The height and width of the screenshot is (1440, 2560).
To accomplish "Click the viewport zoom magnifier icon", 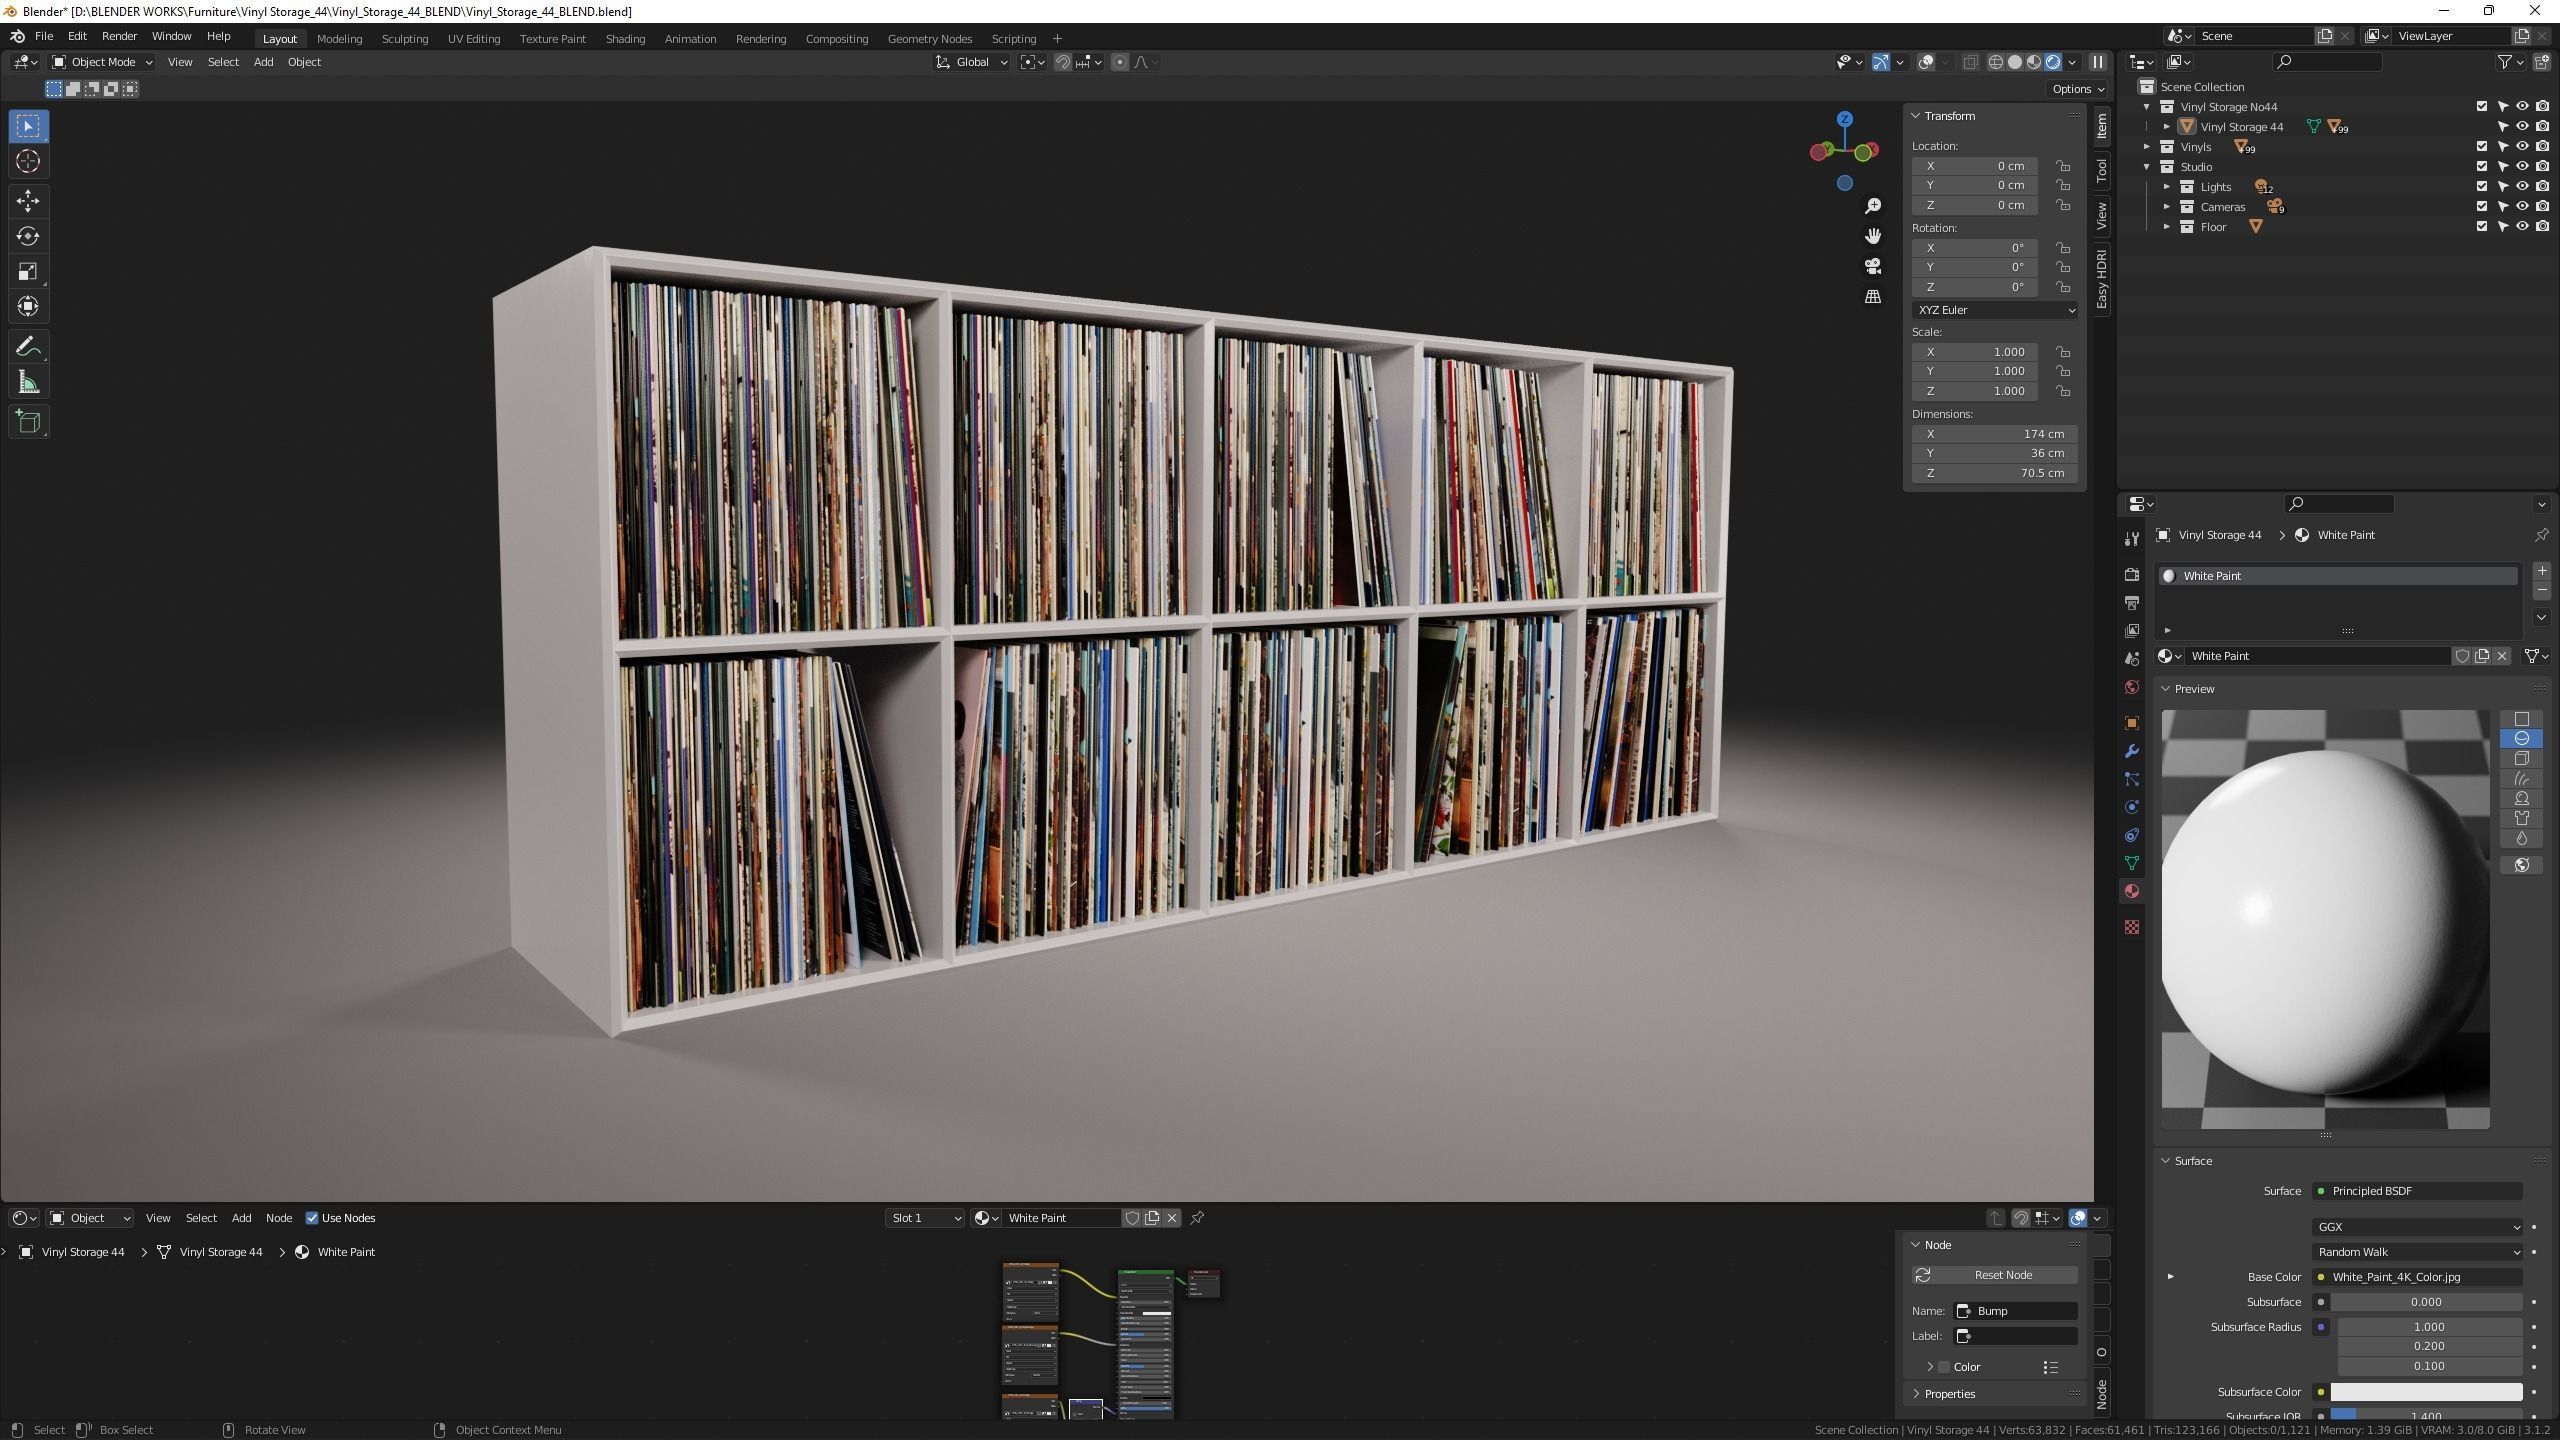I will (1873, 206).
